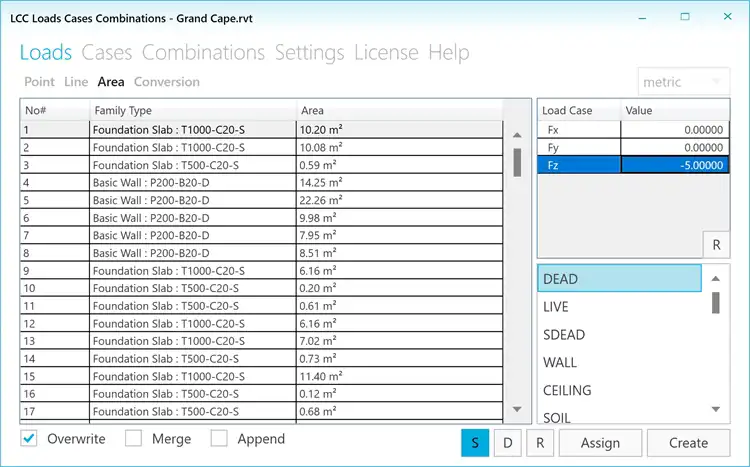
Task: Click the table scroll-up arrow
Action: 517,136
